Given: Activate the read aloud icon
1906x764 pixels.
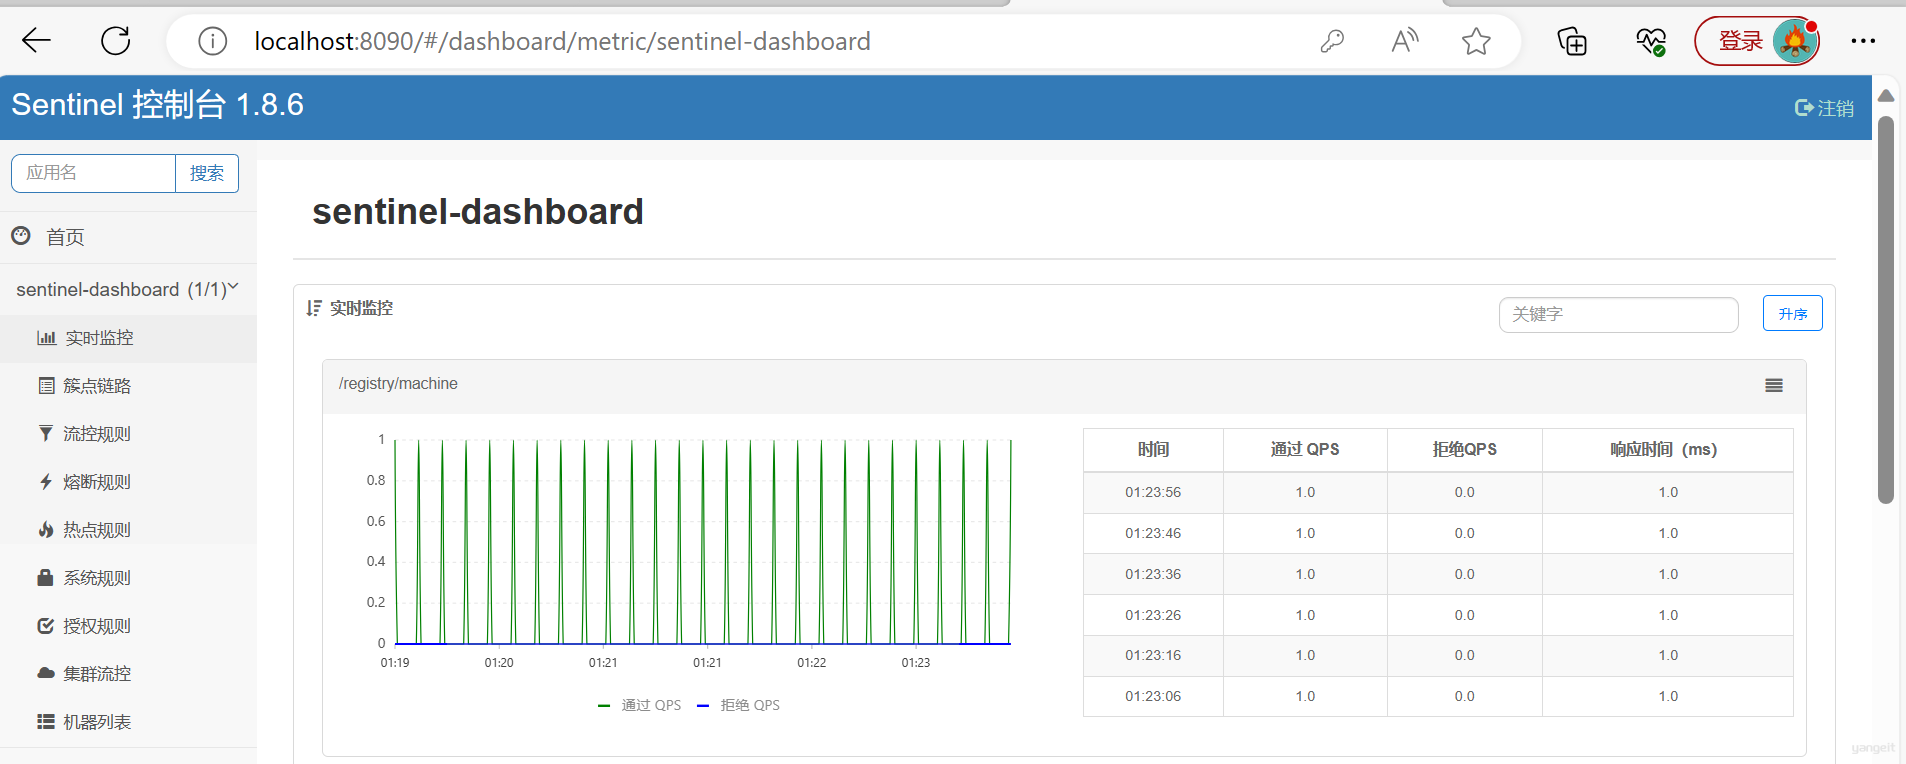Looking at the screenshot, I should (1405, 41).
